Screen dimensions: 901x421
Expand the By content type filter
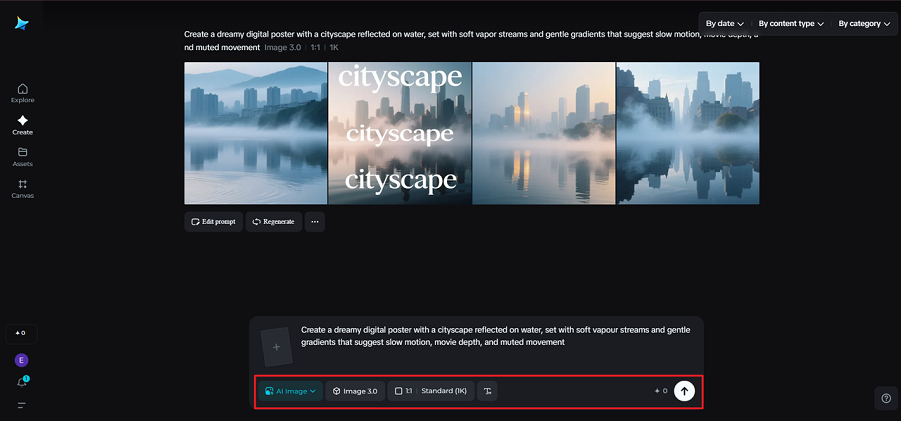(x=790, y=23)
